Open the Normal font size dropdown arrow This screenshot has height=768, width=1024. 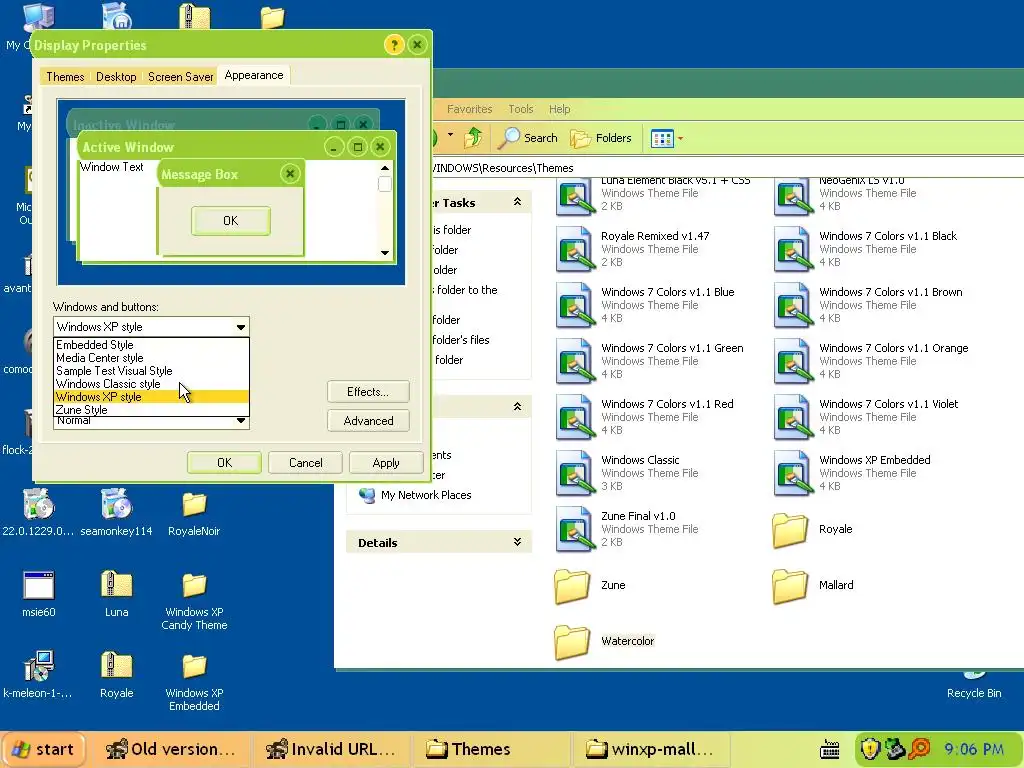[x=241, y=421]
